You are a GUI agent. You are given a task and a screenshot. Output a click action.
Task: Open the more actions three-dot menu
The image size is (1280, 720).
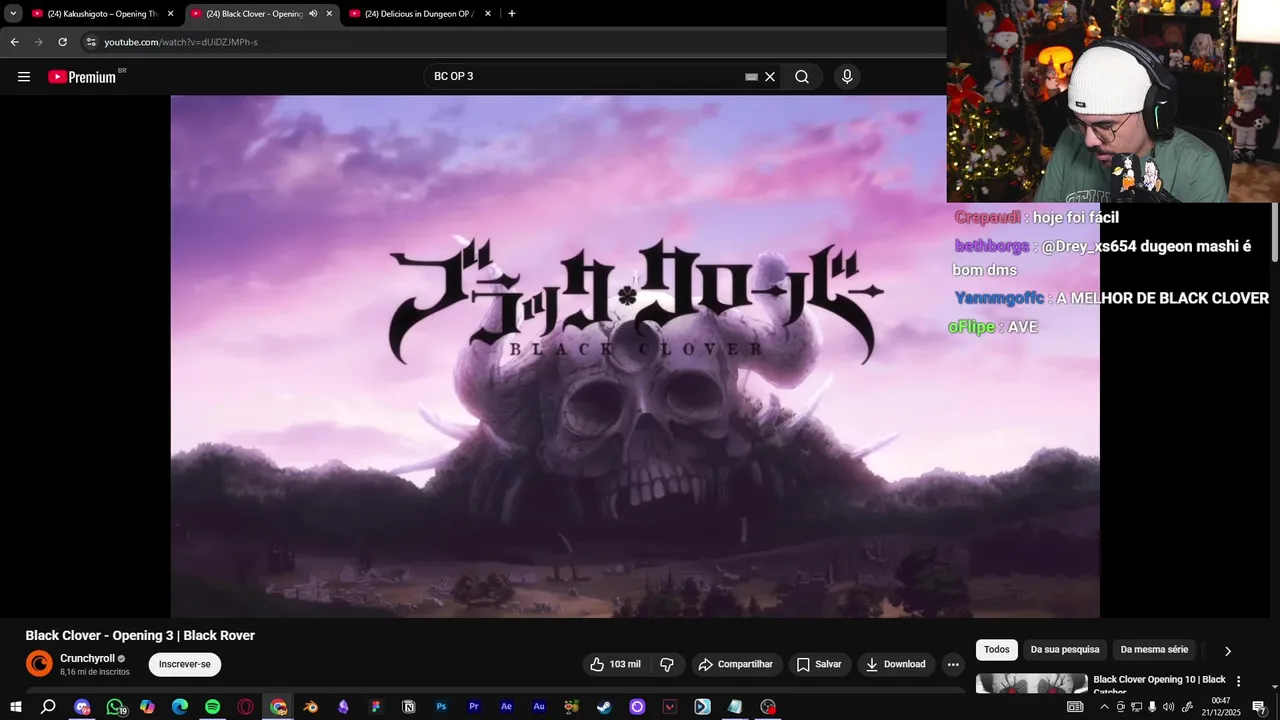coord(953,664)
